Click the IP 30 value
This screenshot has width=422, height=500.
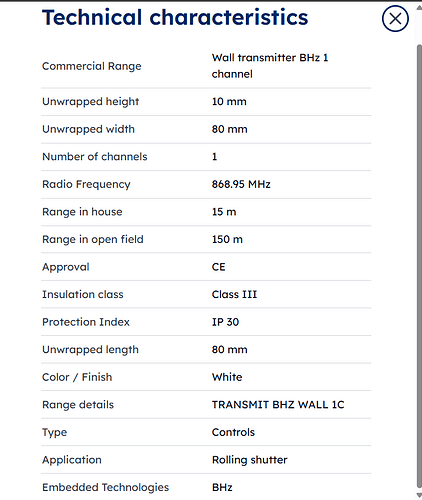(x=225, y=322)
